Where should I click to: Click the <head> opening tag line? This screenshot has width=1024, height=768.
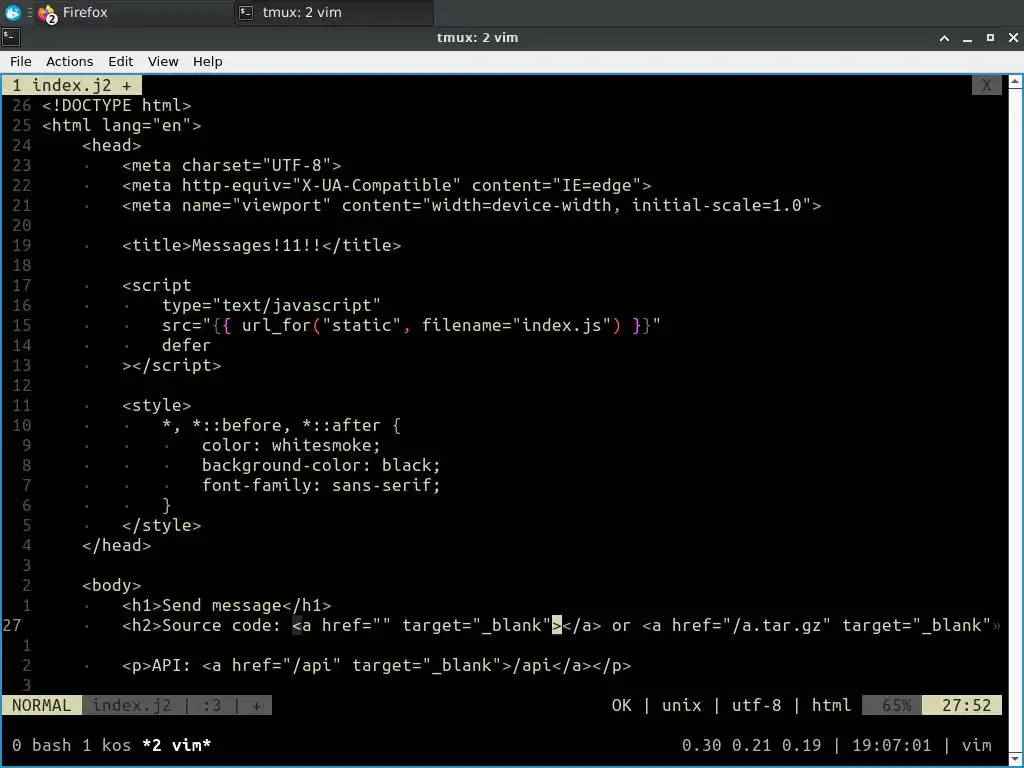coord(111,145)
